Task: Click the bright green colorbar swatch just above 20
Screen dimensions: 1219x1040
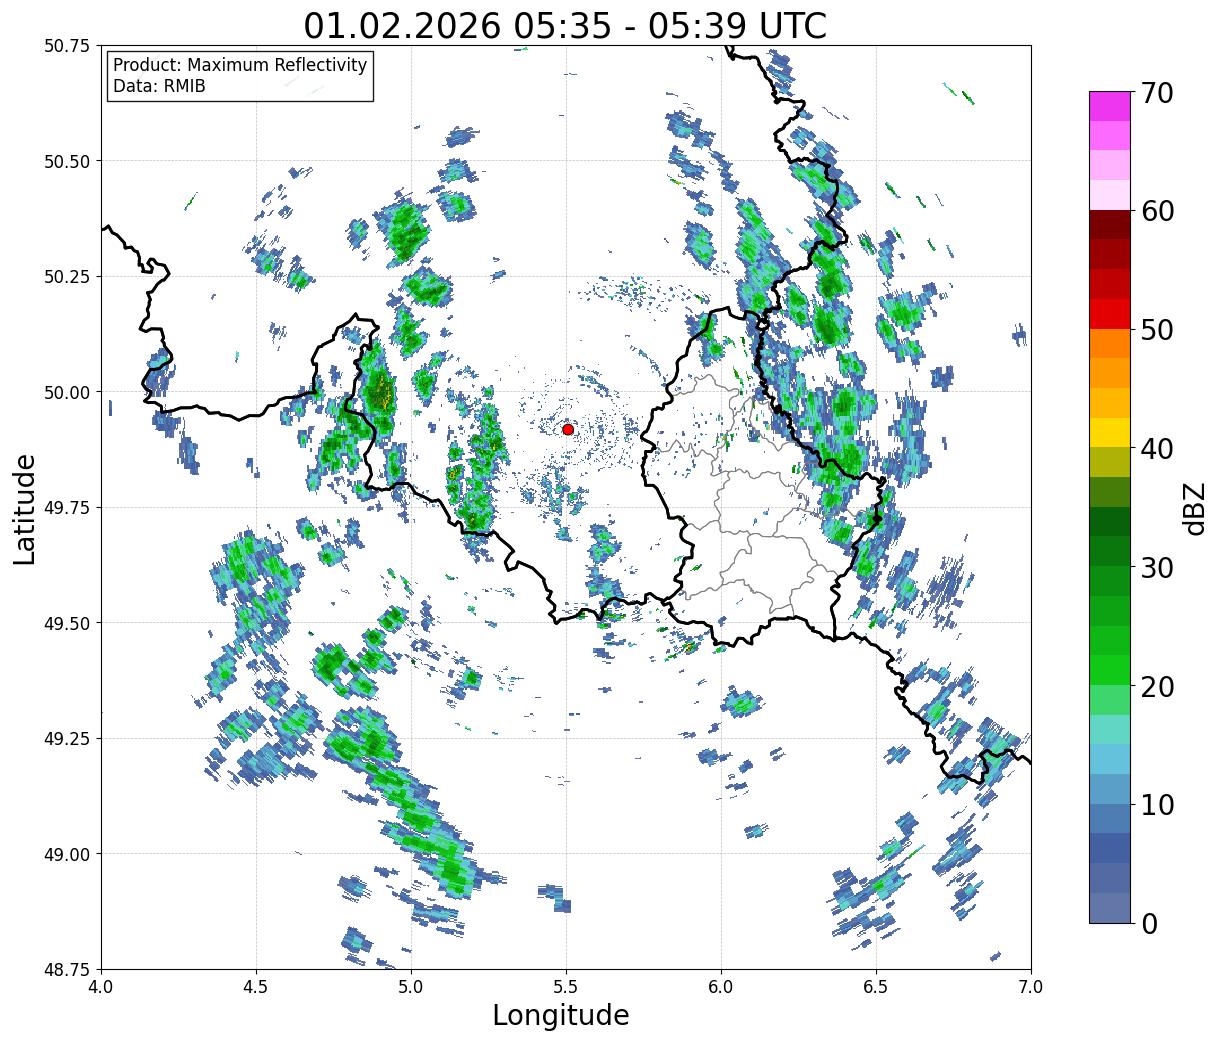Action: 1110,669
